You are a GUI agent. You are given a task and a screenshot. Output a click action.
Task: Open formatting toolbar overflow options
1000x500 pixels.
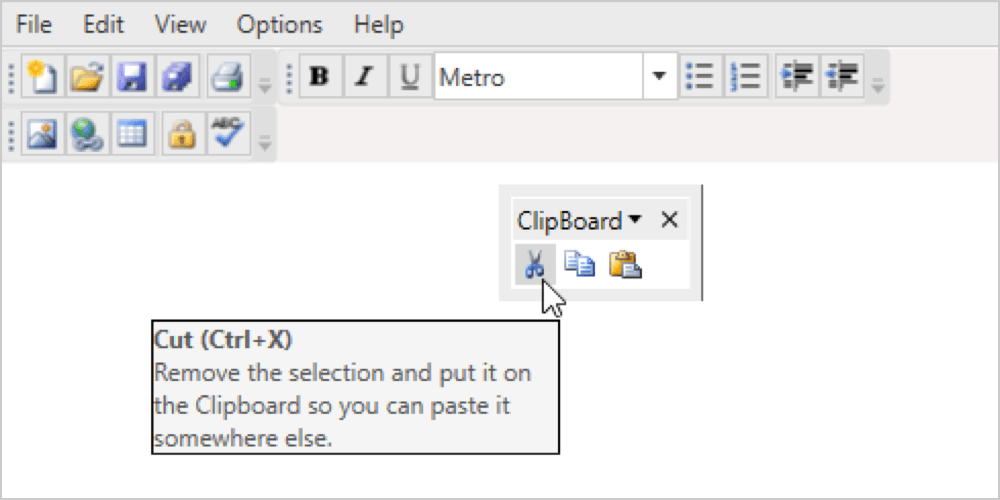(x=878, y=86)
